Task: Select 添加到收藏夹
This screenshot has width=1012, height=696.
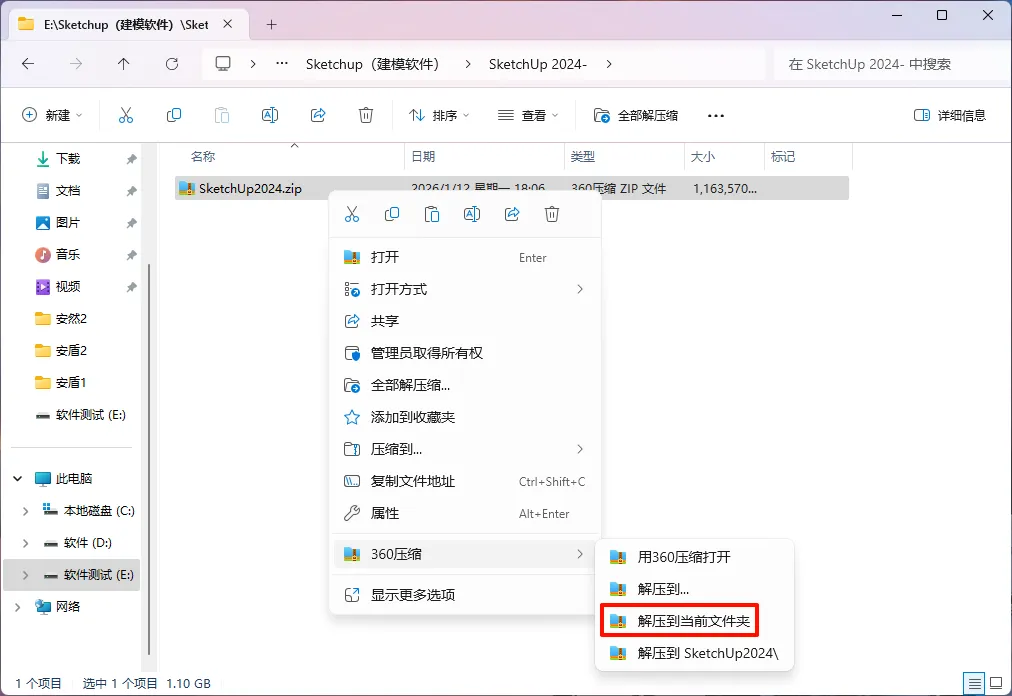Action: pyautogui.click(x=465, y=417)
